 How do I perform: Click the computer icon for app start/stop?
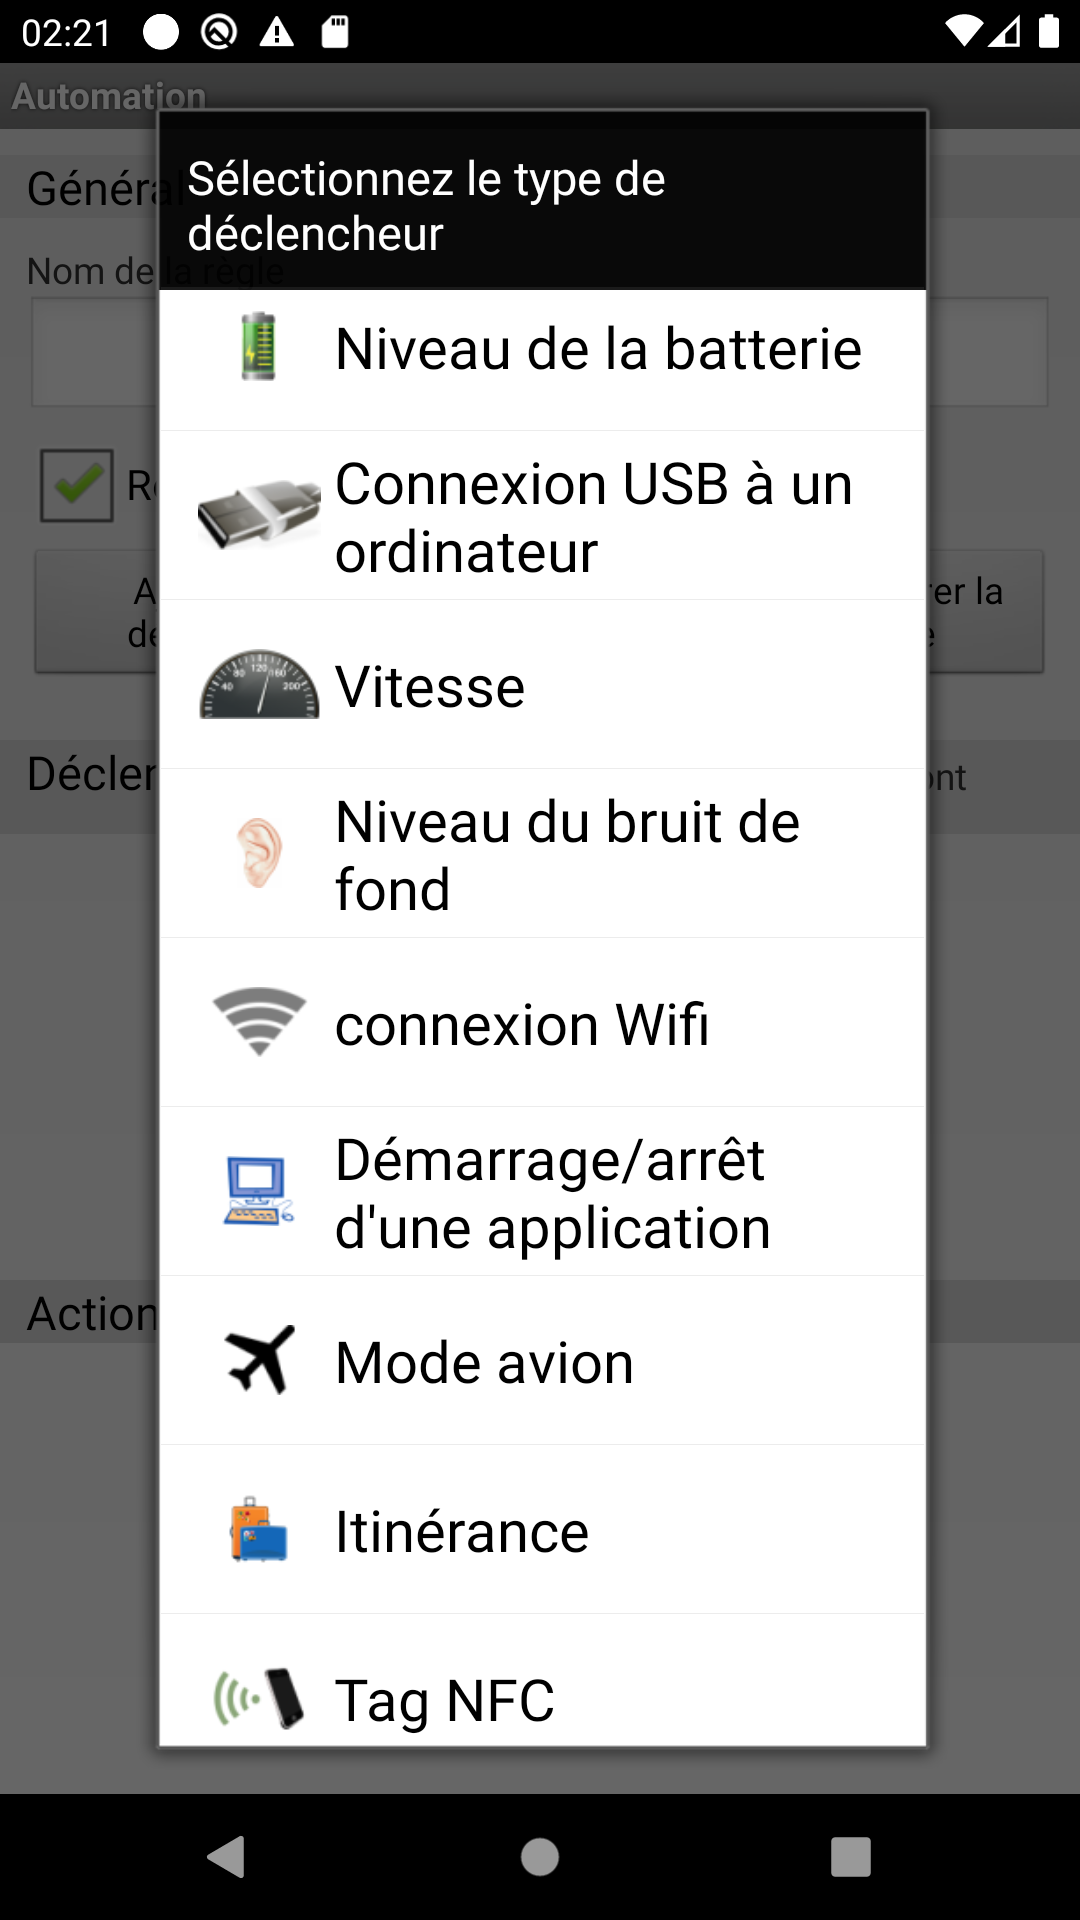tap(259, 1191)
